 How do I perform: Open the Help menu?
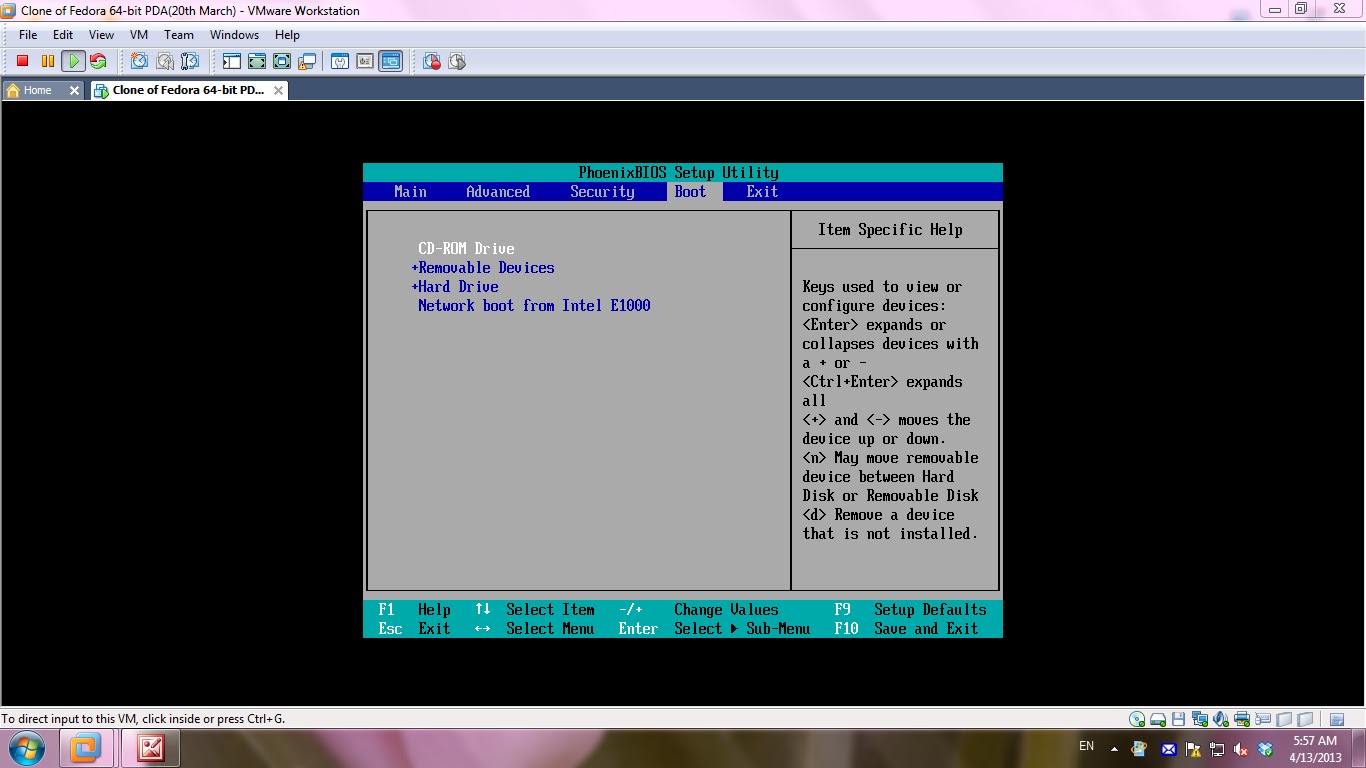(287, 35)
